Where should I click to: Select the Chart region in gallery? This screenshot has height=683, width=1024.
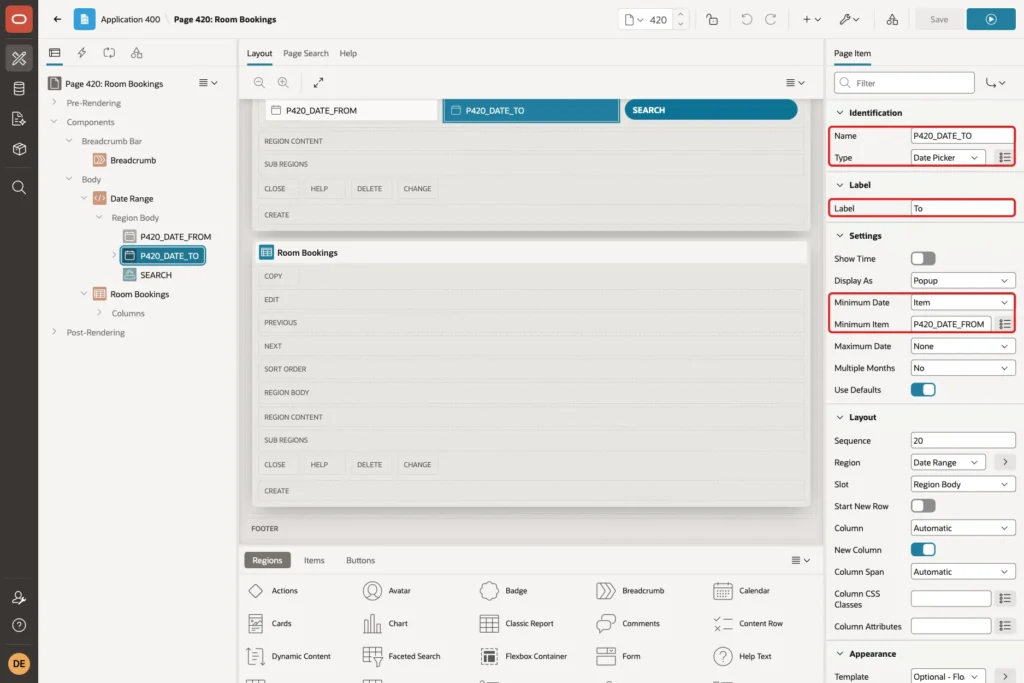point(385,624)
